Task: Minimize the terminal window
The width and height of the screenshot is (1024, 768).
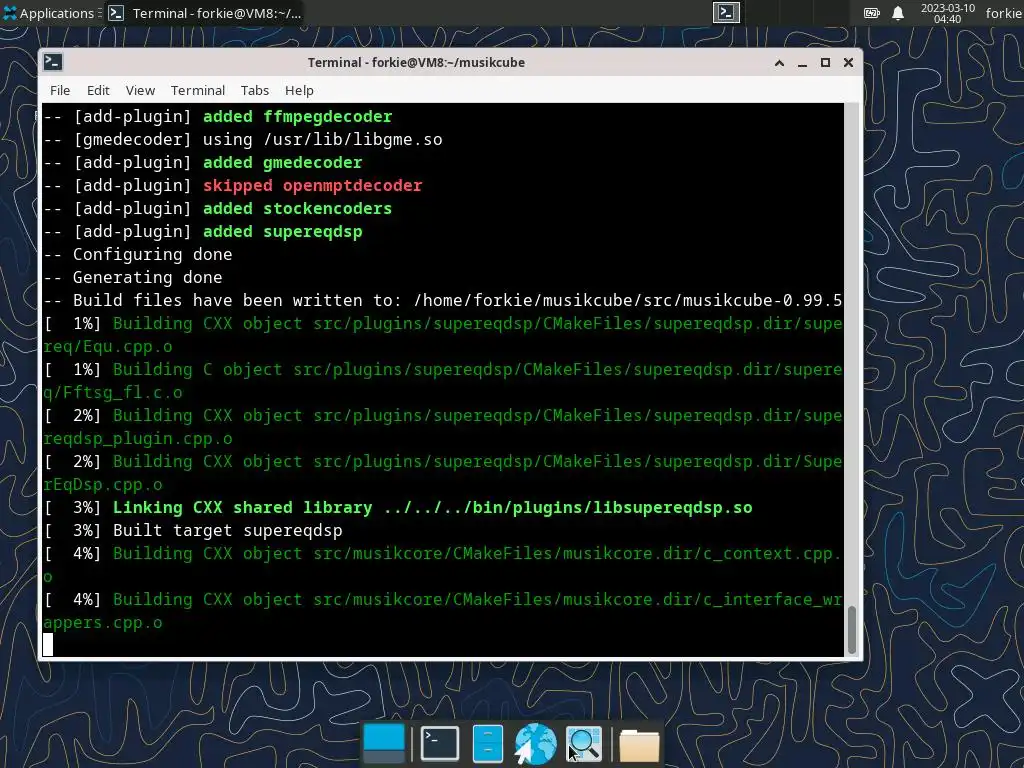Action: (803, 63)
